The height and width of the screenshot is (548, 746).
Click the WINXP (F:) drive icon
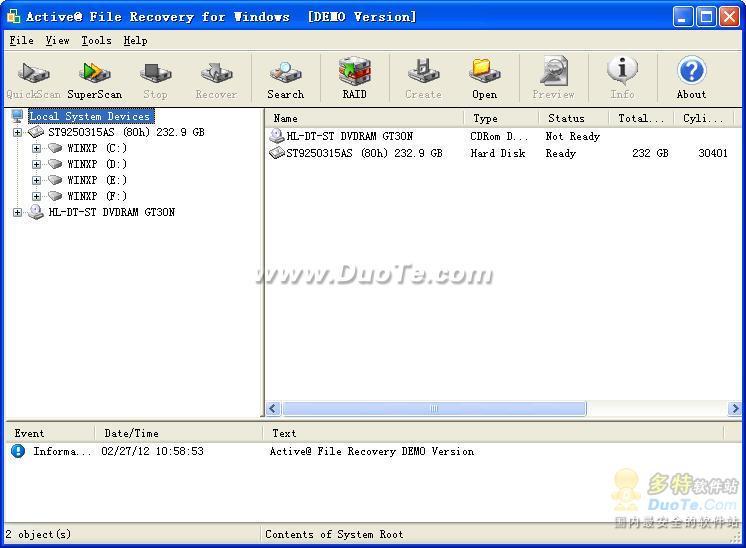(x=55, y=196)
